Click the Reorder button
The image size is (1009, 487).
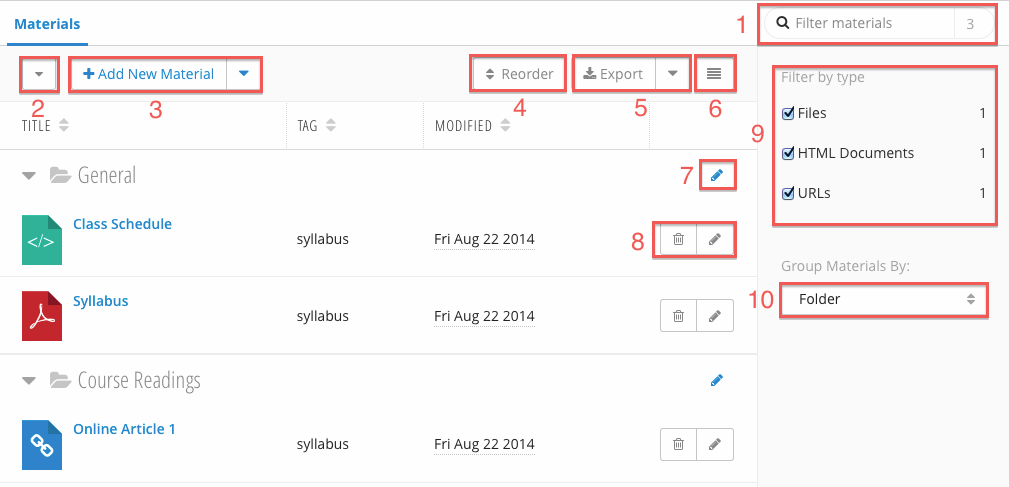click(519, 74)
